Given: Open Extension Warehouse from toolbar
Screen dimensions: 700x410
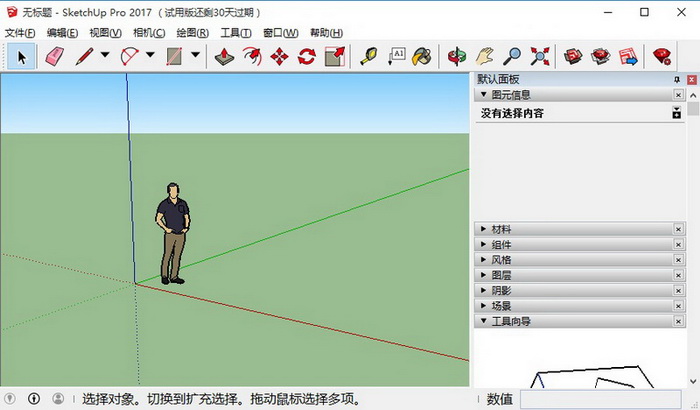Looking at the screenshot, I should [x=600, y=57].
